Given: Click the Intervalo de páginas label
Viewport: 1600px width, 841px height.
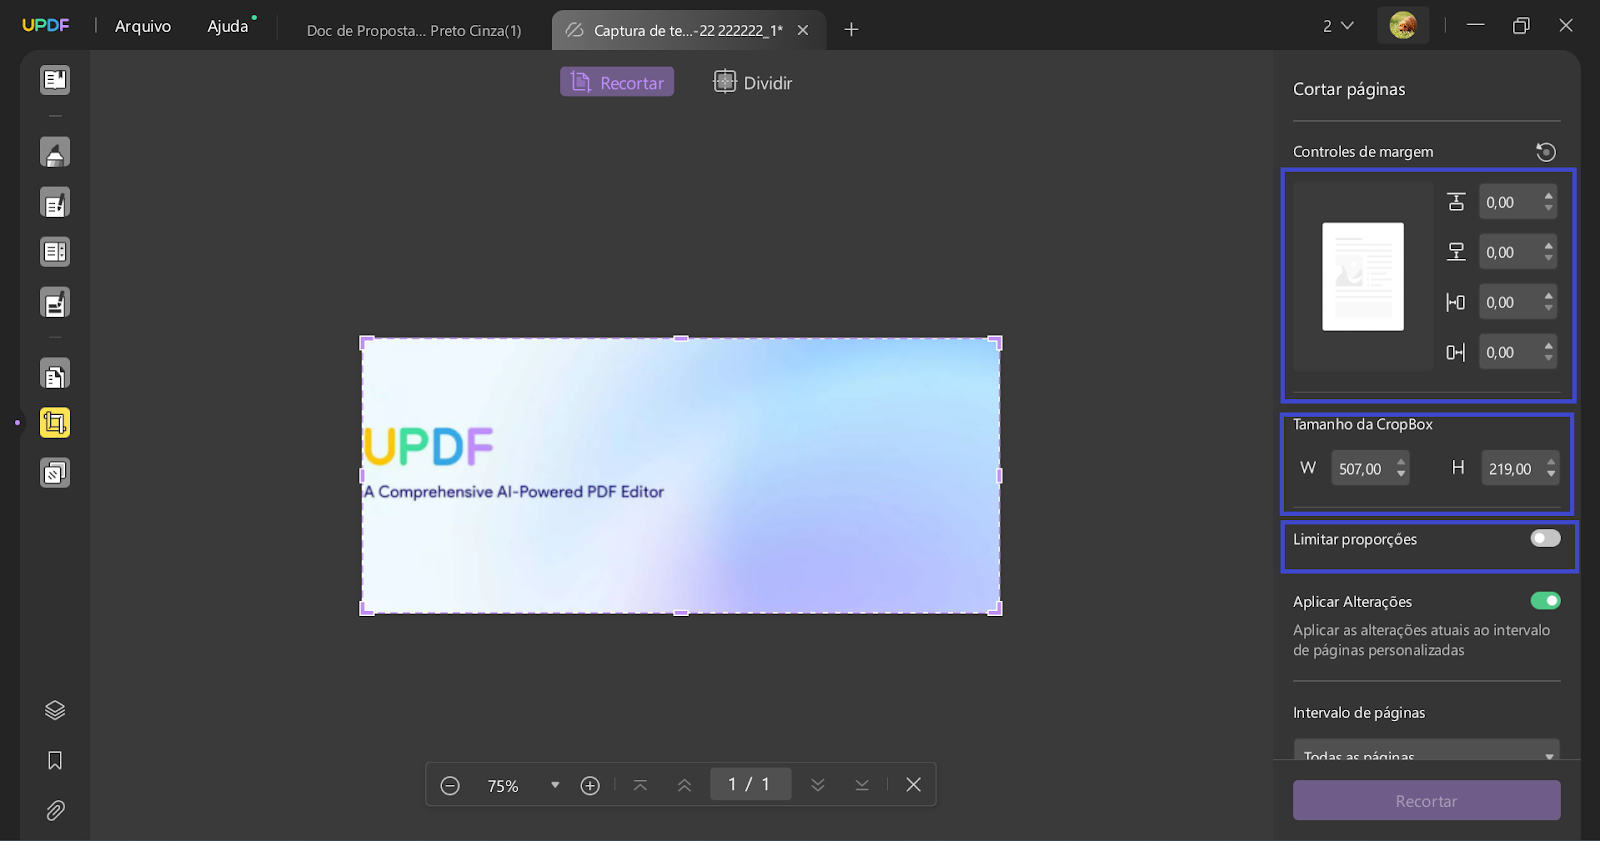Looking at the screenshot, I should [1359, 713].
